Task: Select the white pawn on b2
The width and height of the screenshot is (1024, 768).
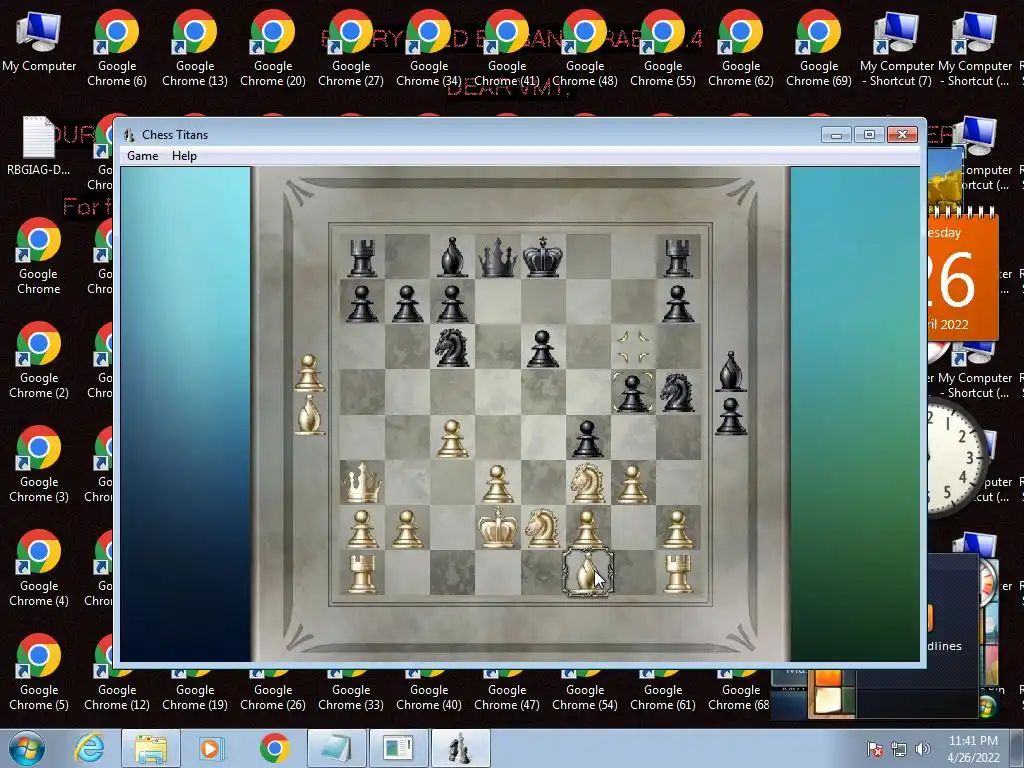Action: point(408,527)
